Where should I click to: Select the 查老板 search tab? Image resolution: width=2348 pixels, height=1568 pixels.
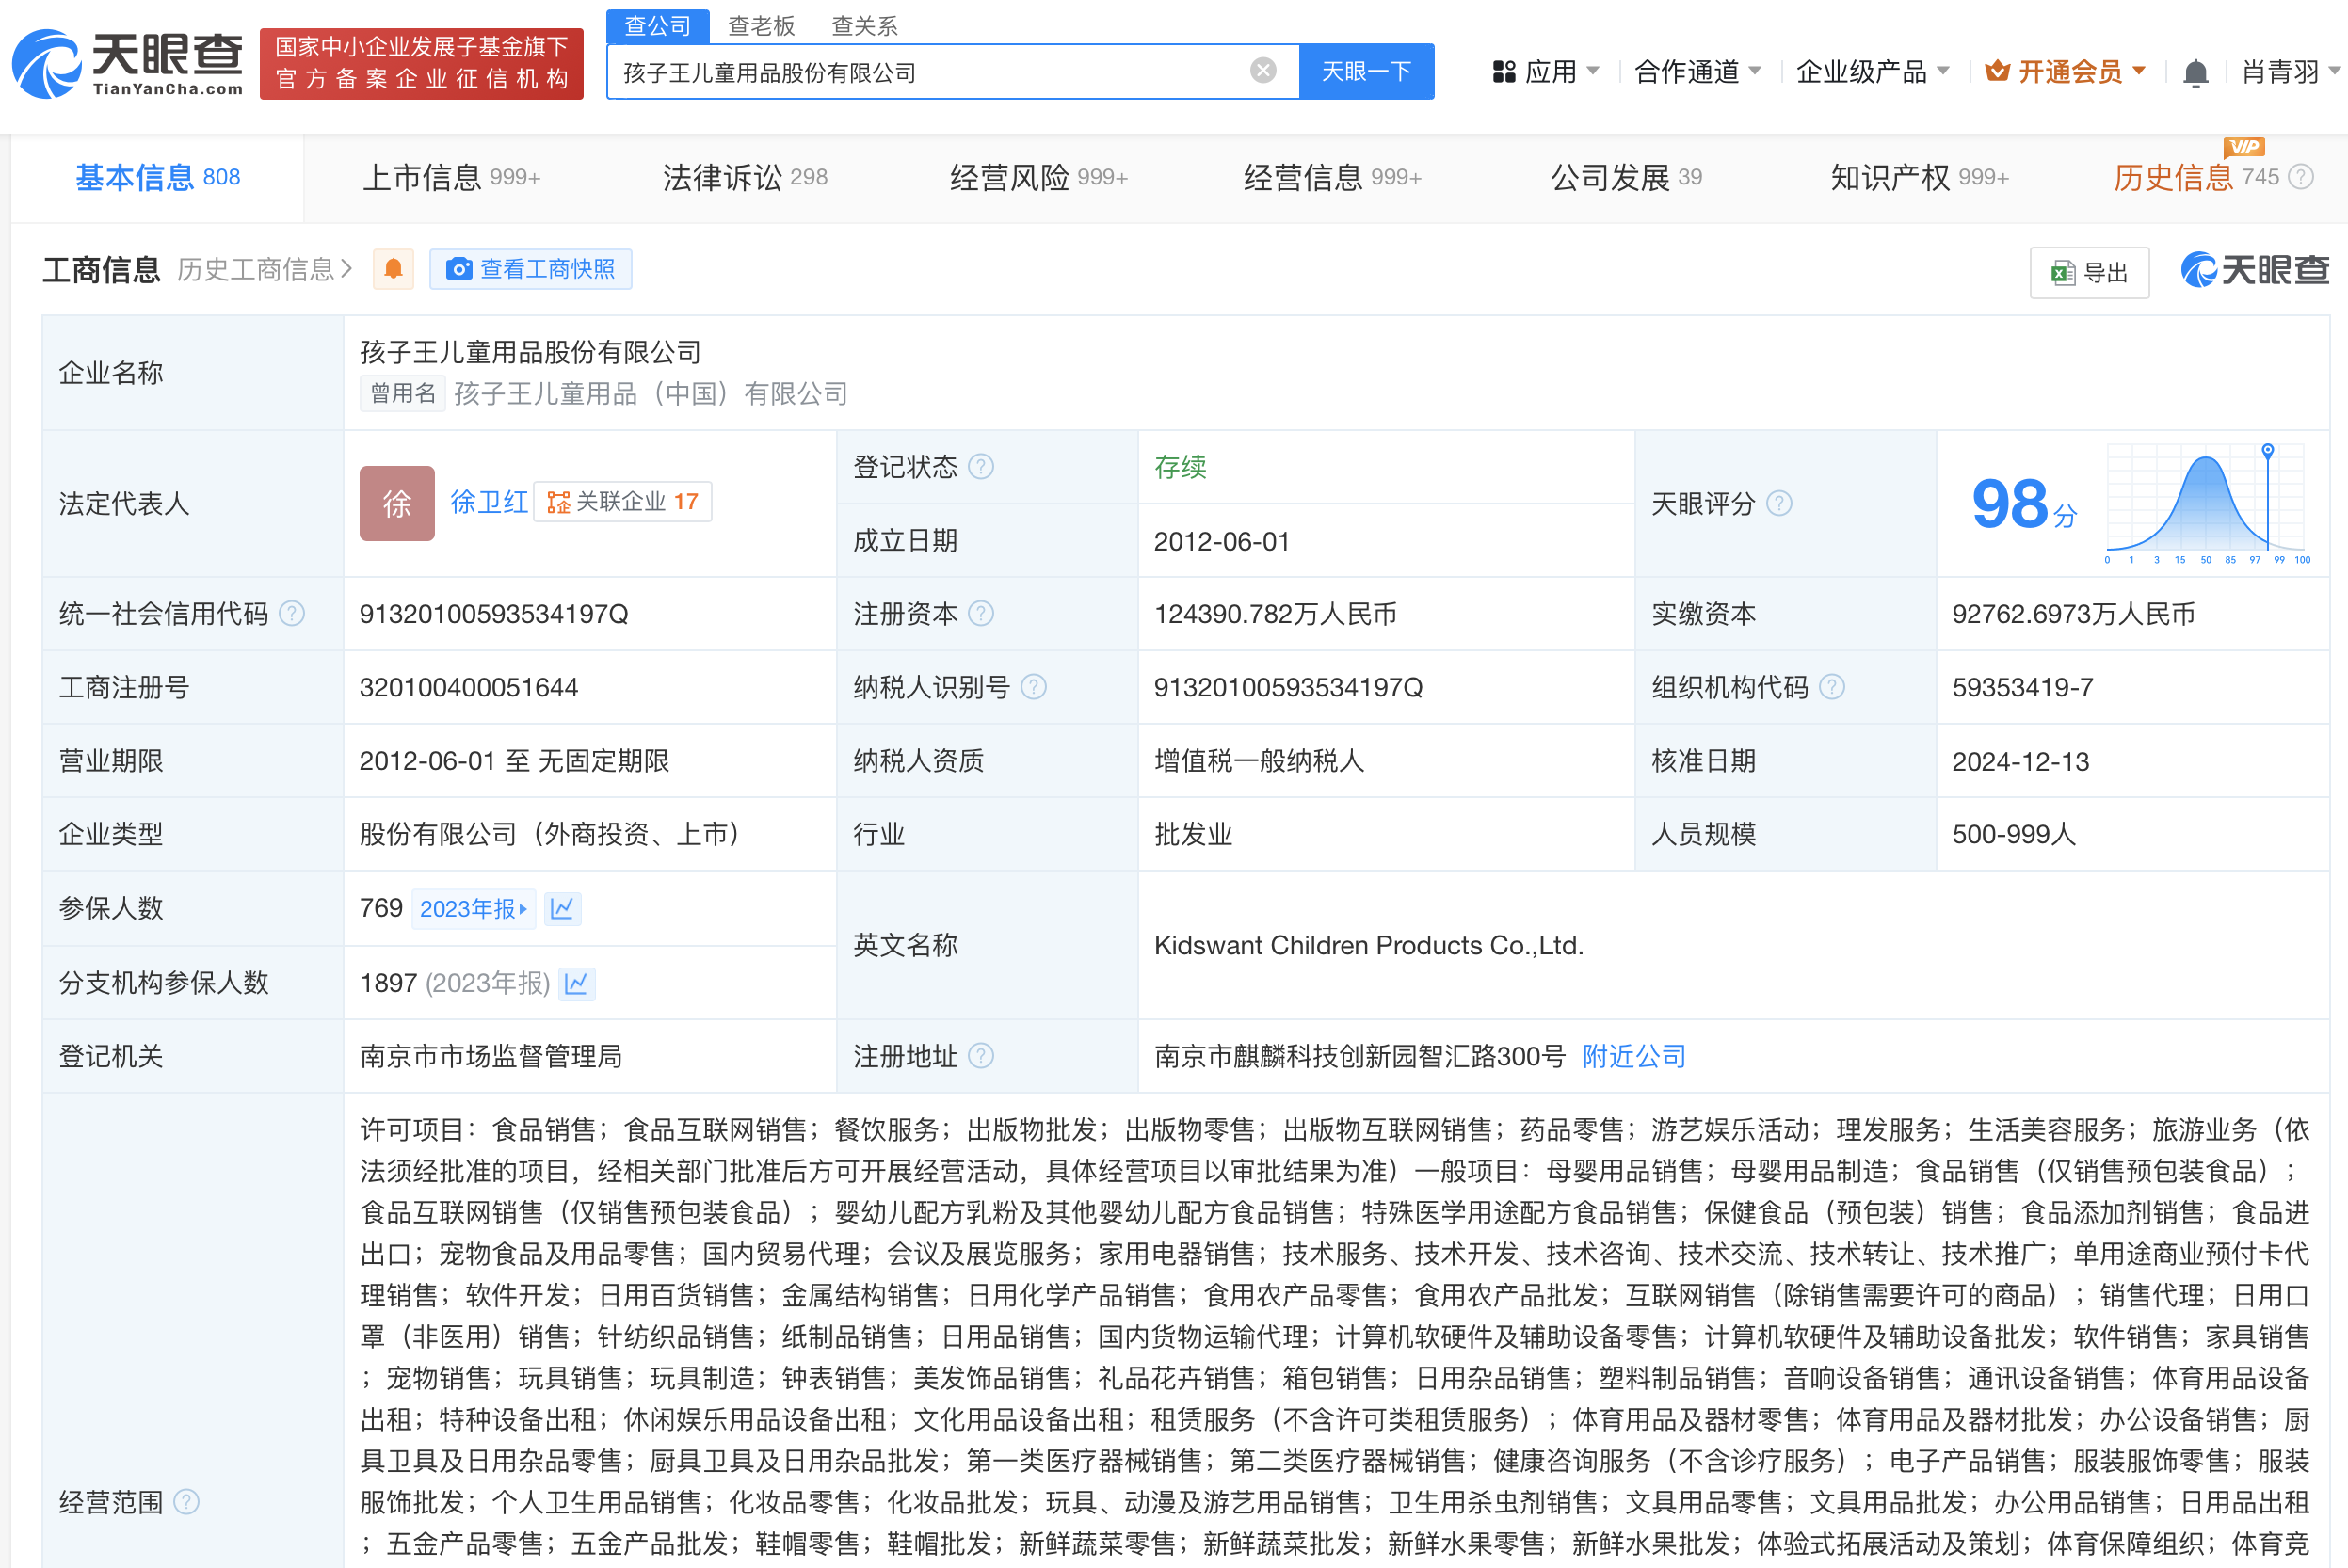[761, 25]
